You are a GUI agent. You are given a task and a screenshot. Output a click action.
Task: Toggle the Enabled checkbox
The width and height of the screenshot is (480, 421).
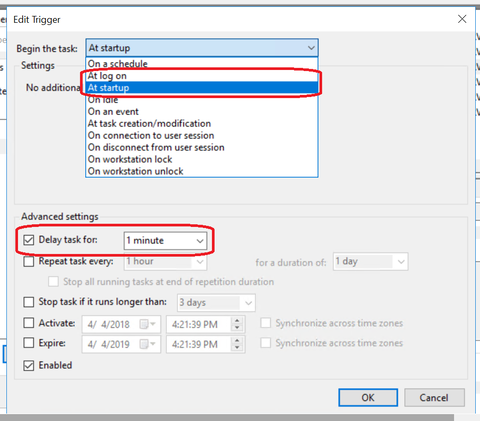(x=29, y=365)
